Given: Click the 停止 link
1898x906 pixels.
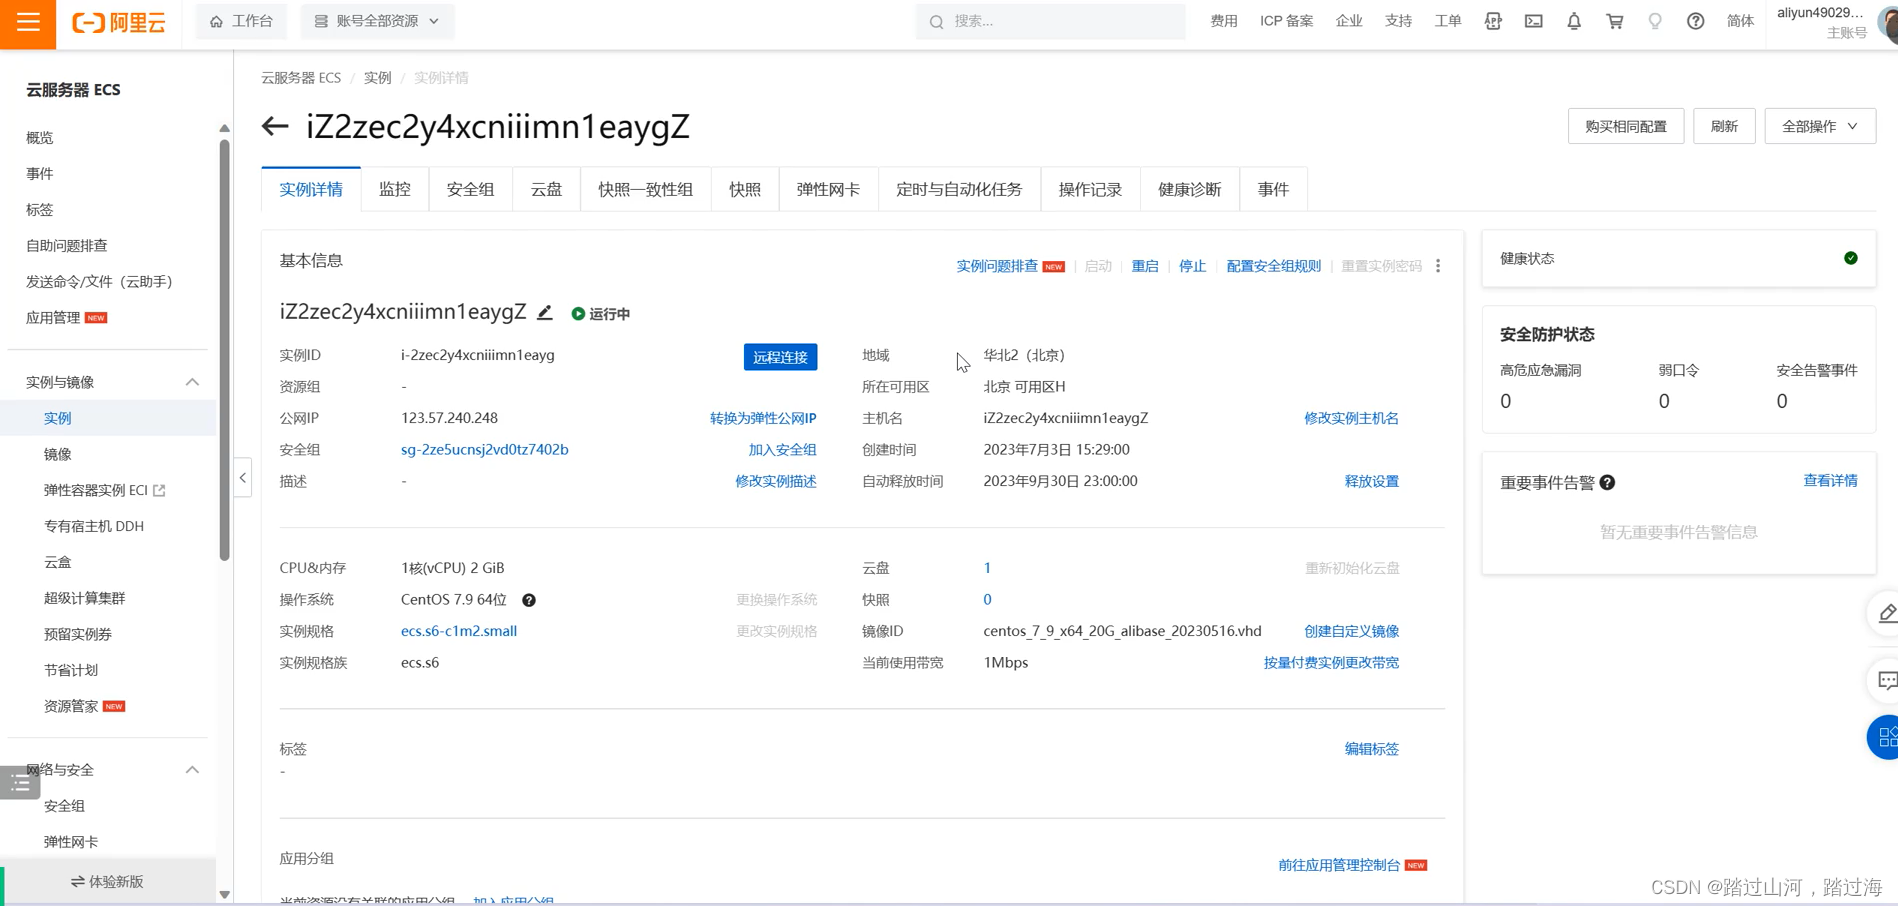Looking at the screenshot, I should pyautogui.click(x=1192, y=266).
